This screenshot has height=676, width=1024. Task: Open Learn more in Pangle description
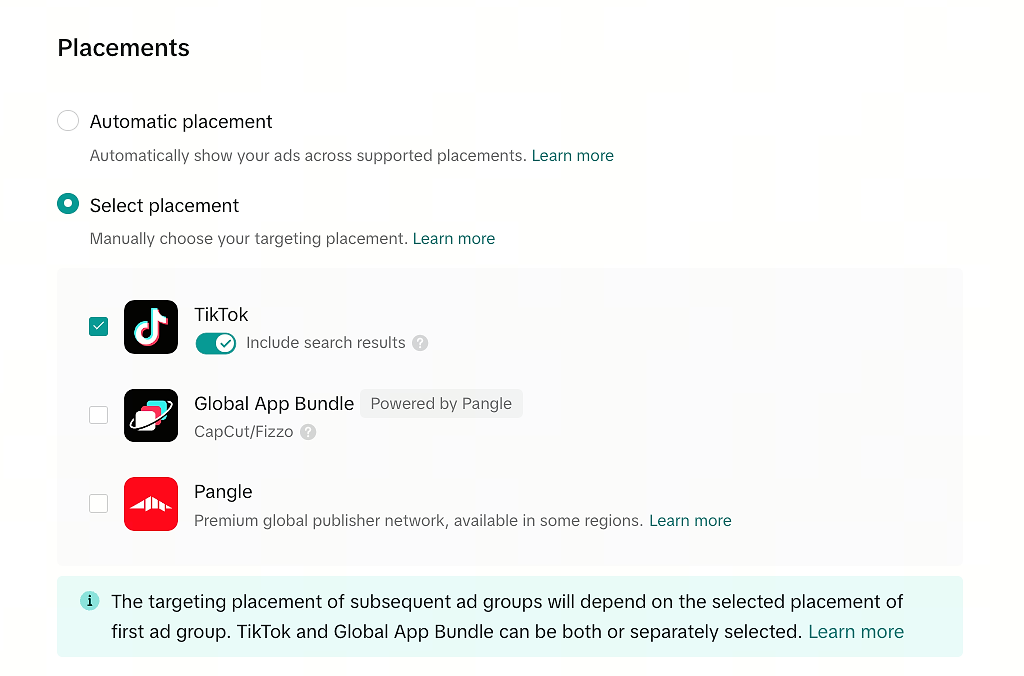tap(690, 521)
